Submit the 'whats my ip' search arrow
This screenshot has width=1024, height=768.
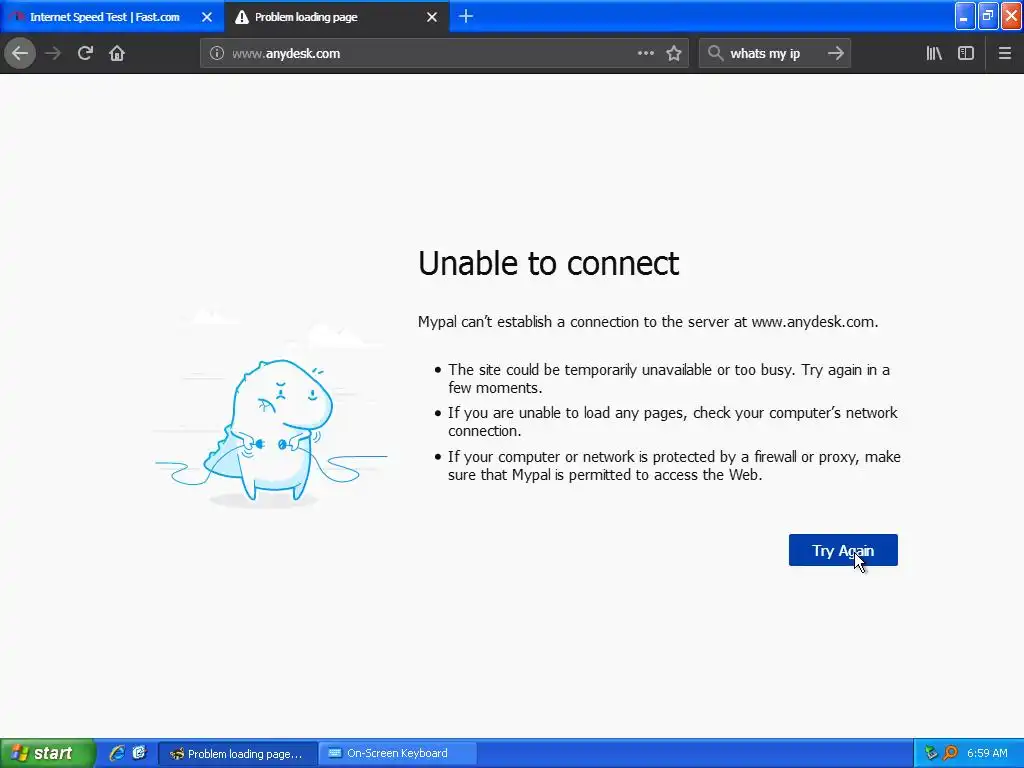click(836, 54)
